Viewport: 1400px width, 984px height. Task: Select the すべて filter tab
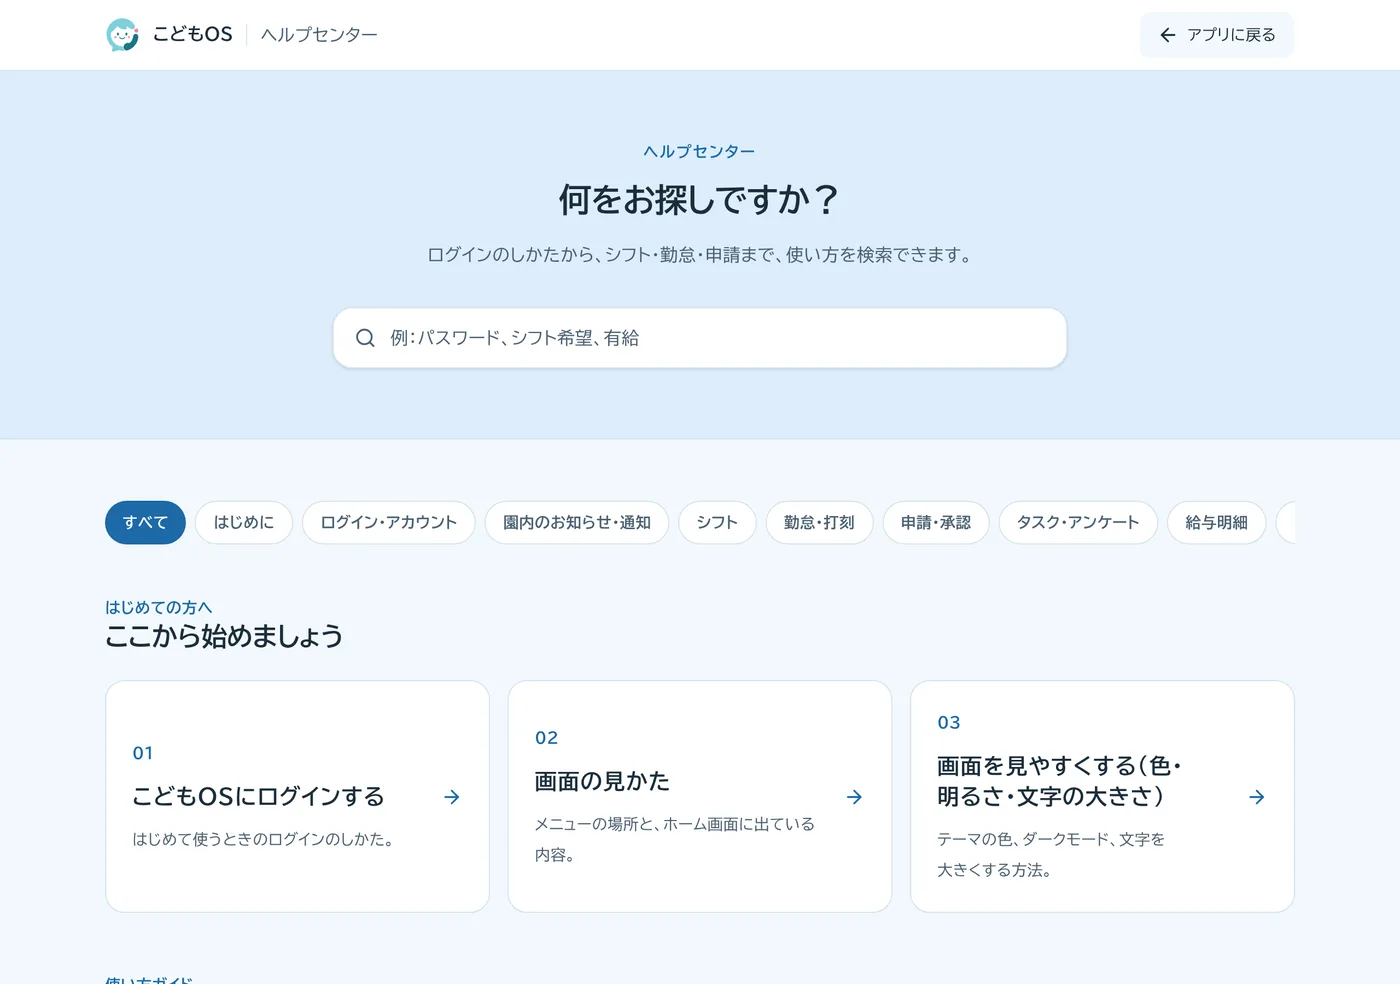point(145,522)
